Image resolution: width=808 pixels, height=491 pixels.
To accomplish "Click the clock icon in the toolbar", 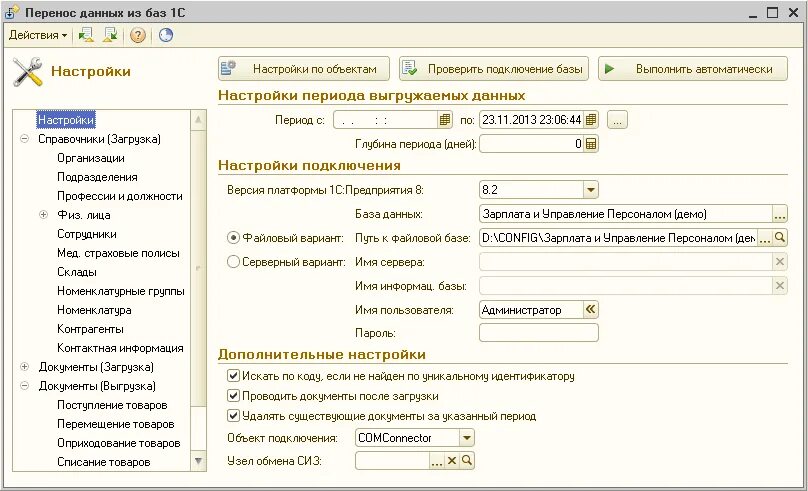I will [x=165, y=35].
